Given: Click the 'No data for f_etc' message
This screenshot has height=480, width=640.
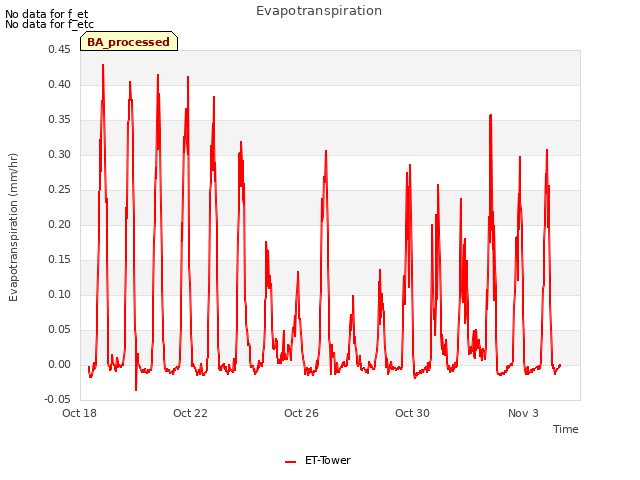Looking at the screenshot, I should coord(49,24).
